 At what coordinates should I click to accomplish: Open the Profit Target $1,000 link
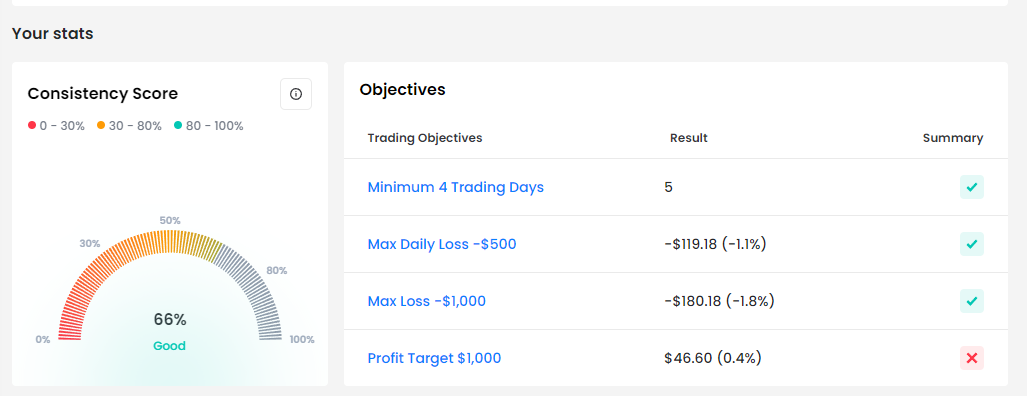tap(434, 358)
